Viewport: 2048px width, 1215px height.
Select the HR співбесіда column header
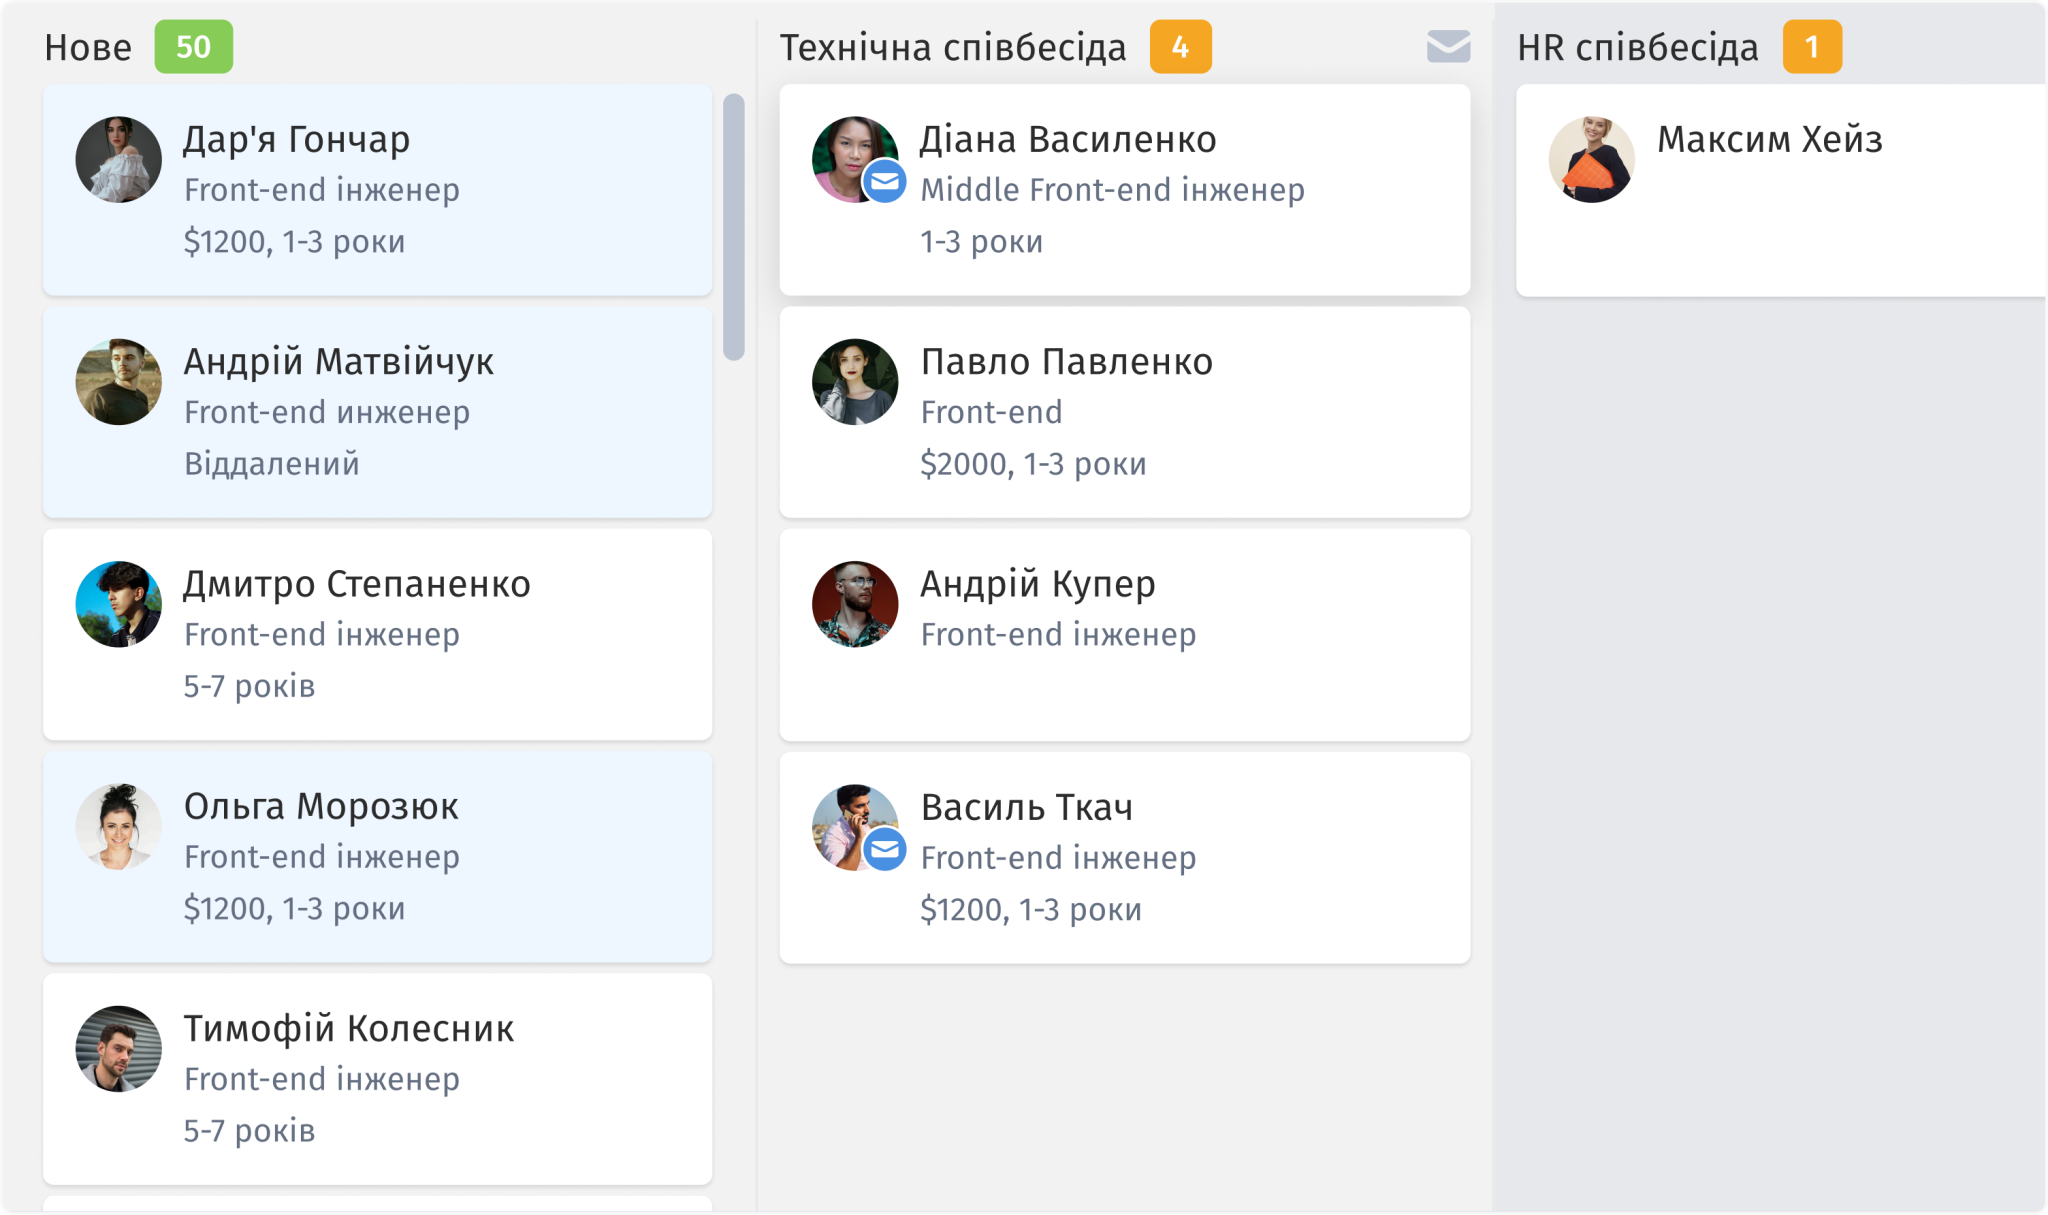1637,47
